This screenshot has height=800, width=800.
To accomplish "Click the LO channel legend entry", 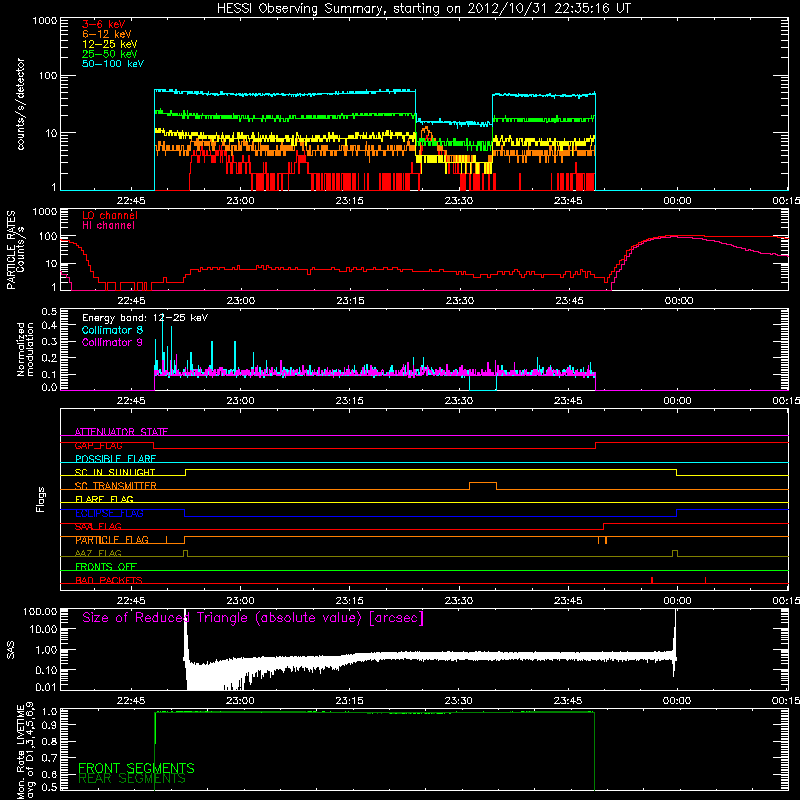I will [x=110, y=215].
